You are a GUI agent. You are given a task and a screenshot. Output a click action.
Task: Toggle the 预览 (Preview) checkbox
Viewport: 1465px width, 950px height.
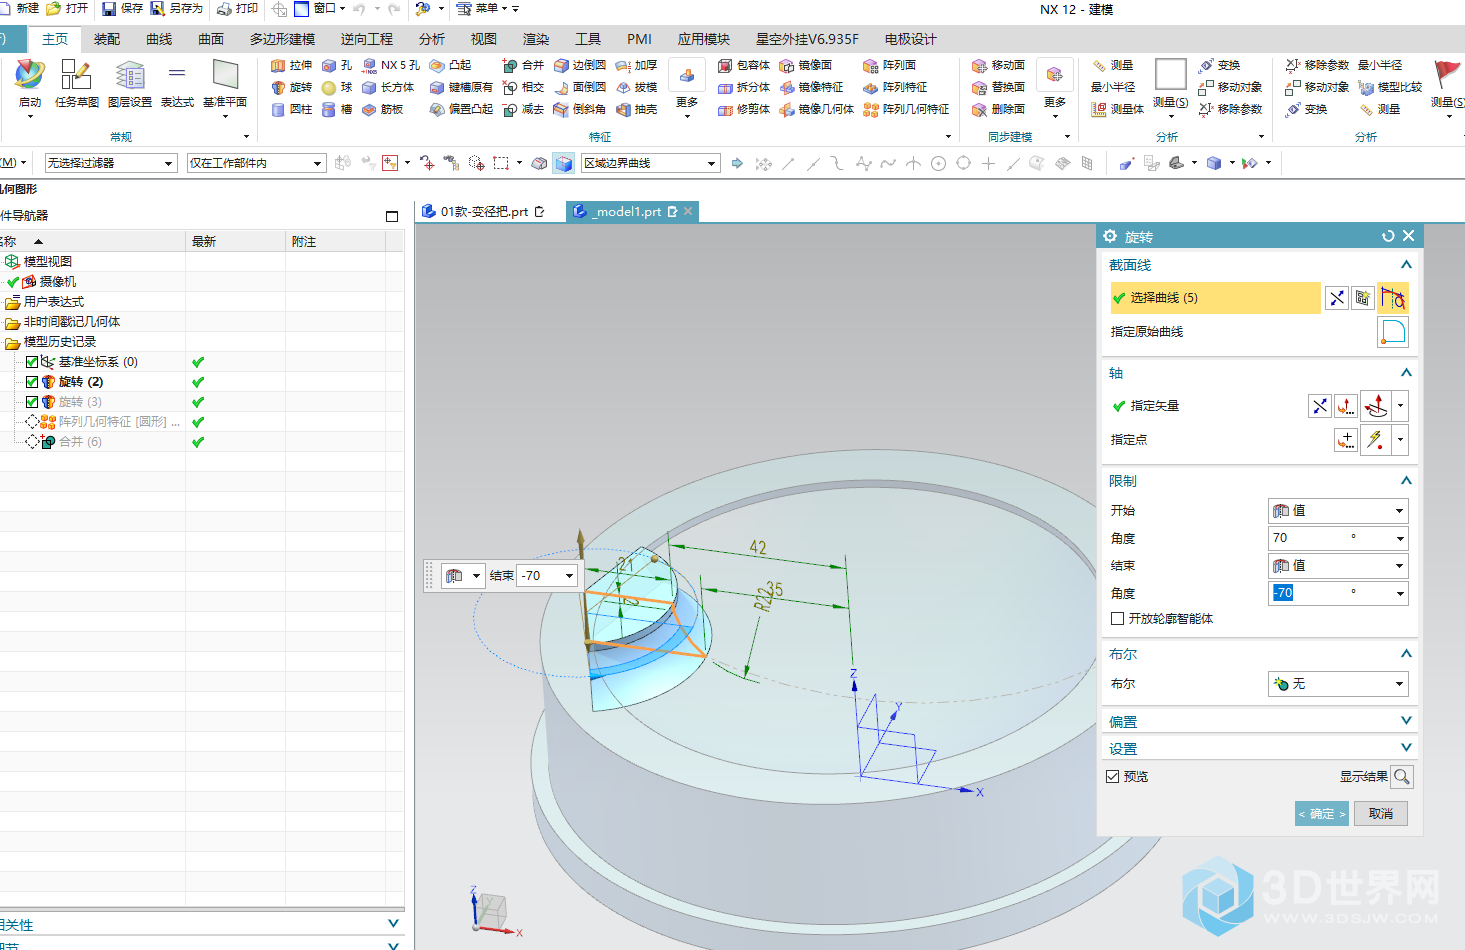click(x=1113, y=776)
